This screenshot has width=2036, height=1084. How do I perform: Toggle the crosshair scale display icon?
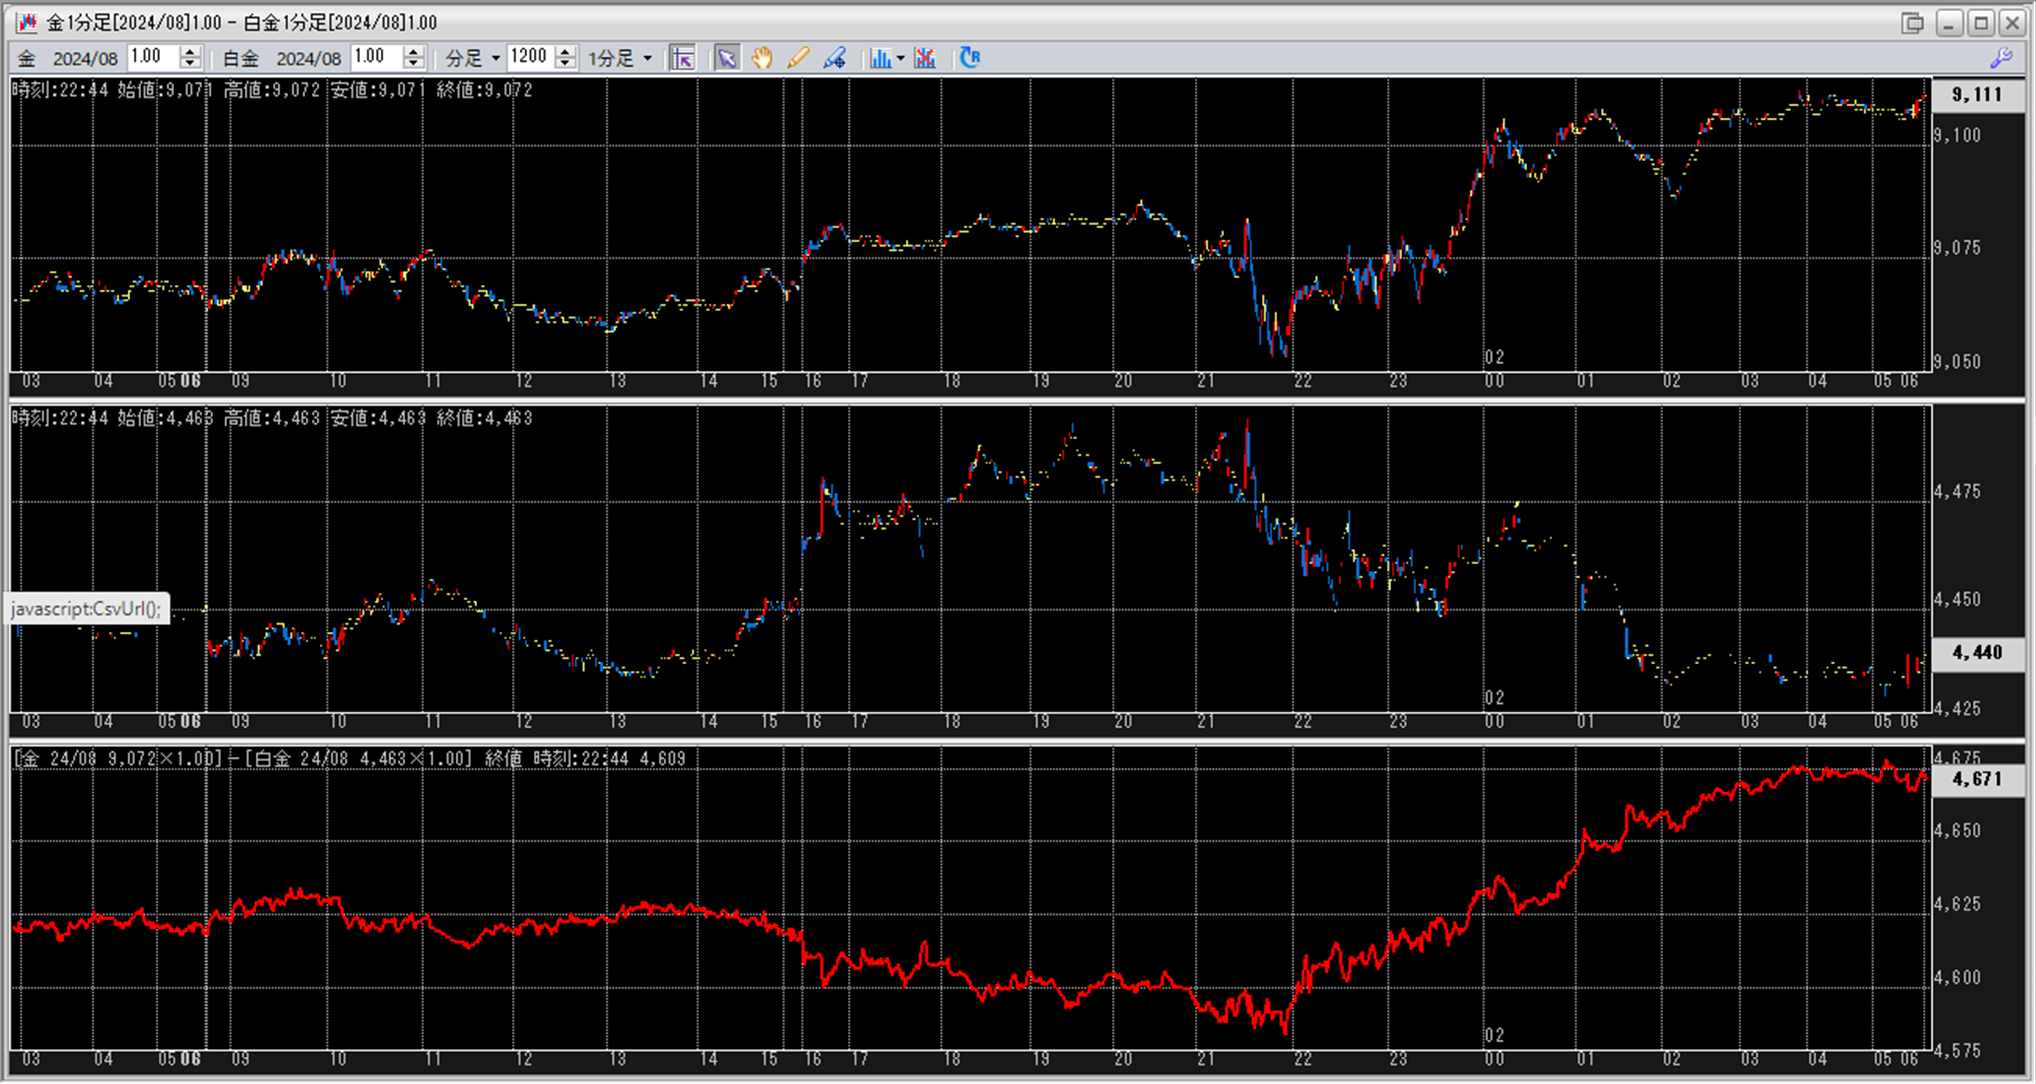pos(683,58)
